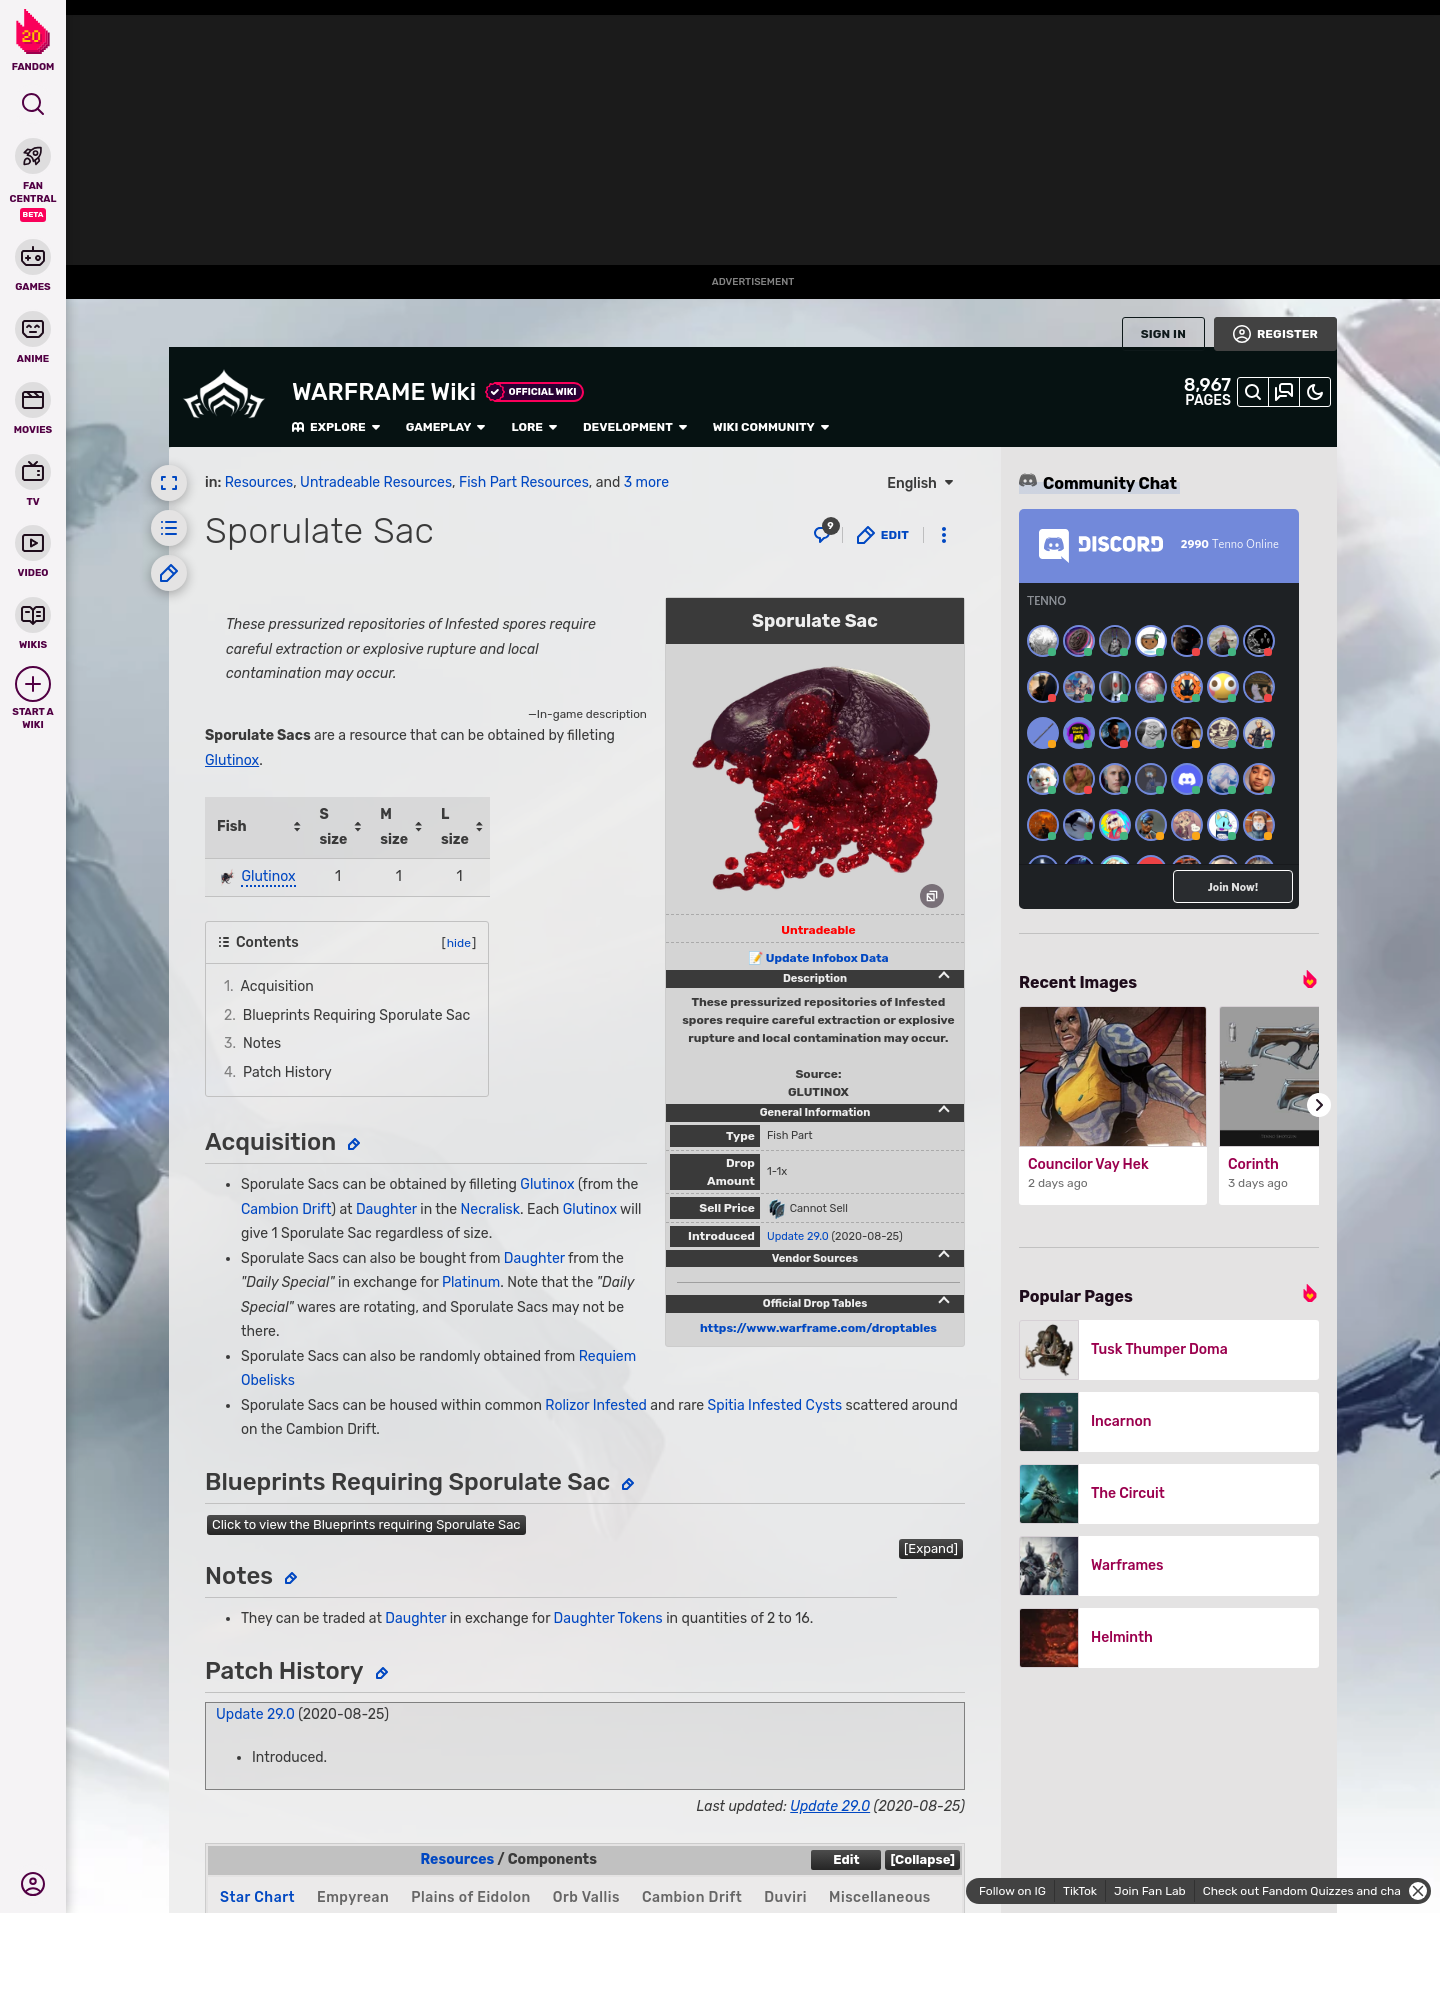Open the TV sidebar icon
This screenshot has width=1440, height=2000.
point(33,471)
